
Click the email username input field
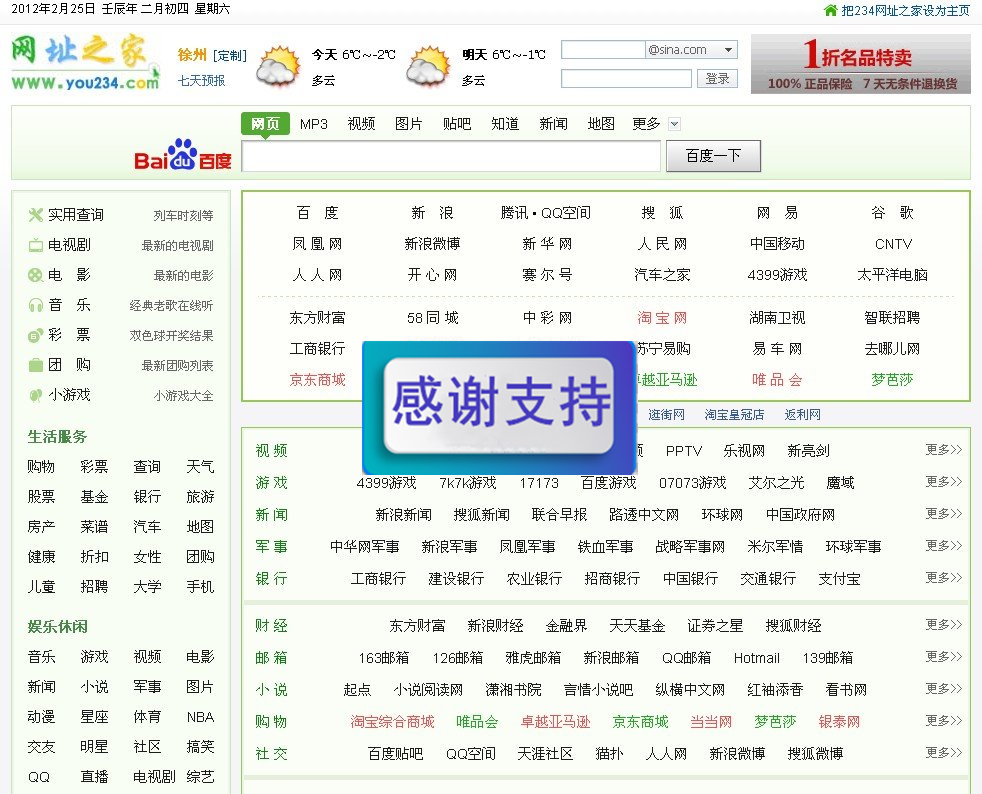pyautogui.click(x=603, y=49)
